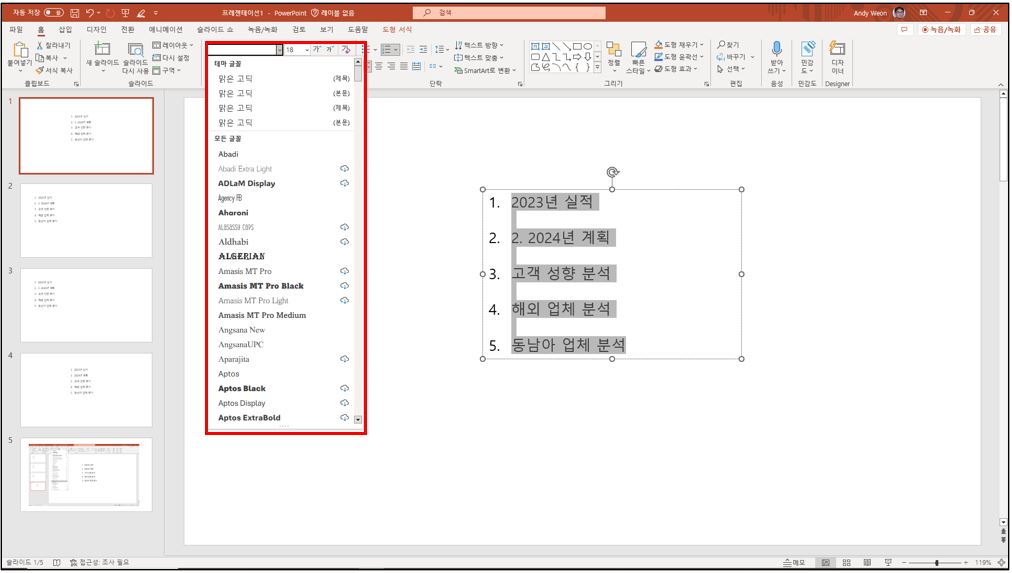The height and width of the screenshot is (573, 1012).
Task: Click the New Slide (새 슬라이드) icon
Action: click(102, 49)
